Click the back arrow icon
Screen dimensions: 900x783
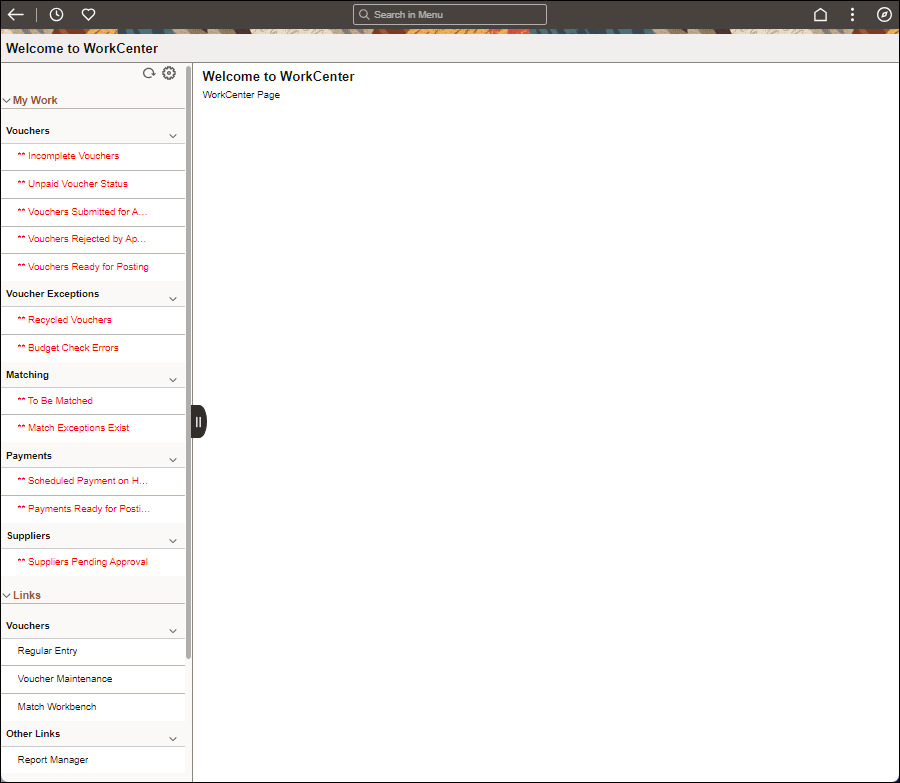click(15, 14)
